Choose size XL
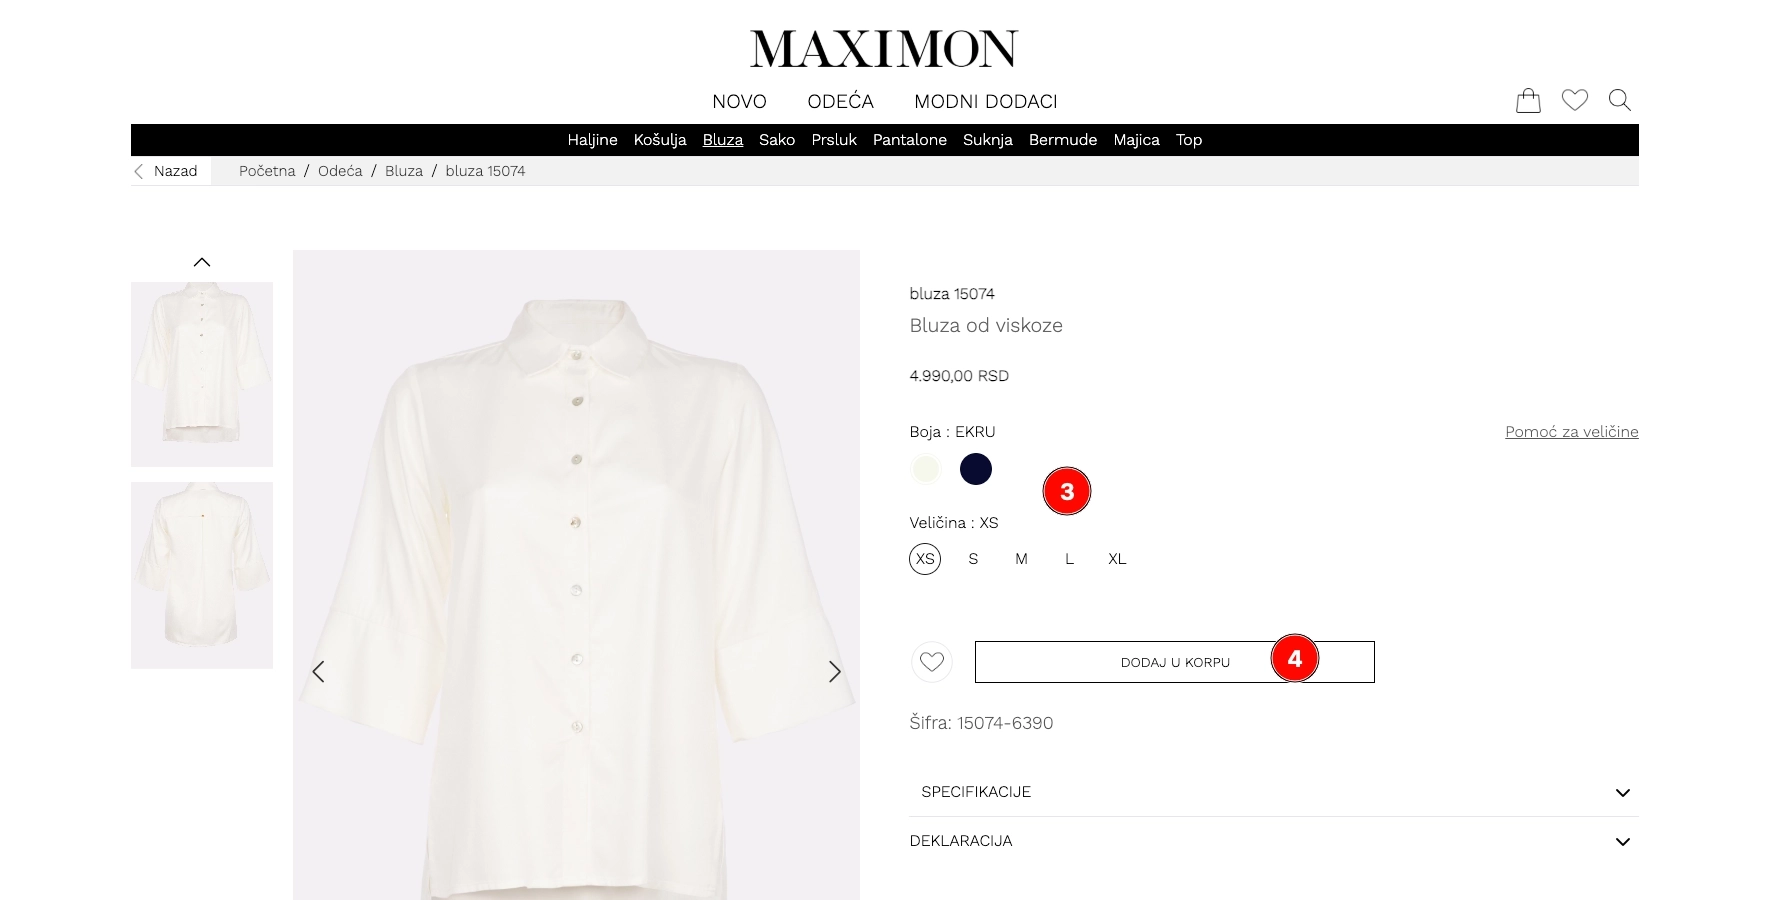The image size is (1765, 900). pos(1117,559)
